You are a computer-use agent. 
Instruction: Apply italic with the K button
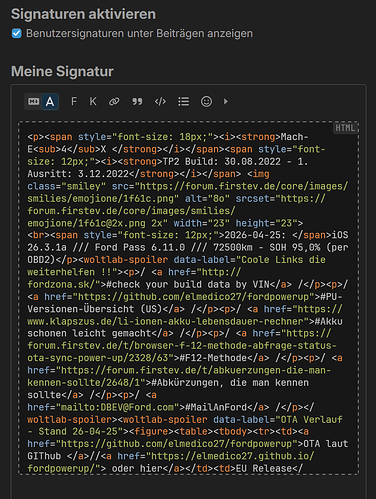[x=93, y=101]
